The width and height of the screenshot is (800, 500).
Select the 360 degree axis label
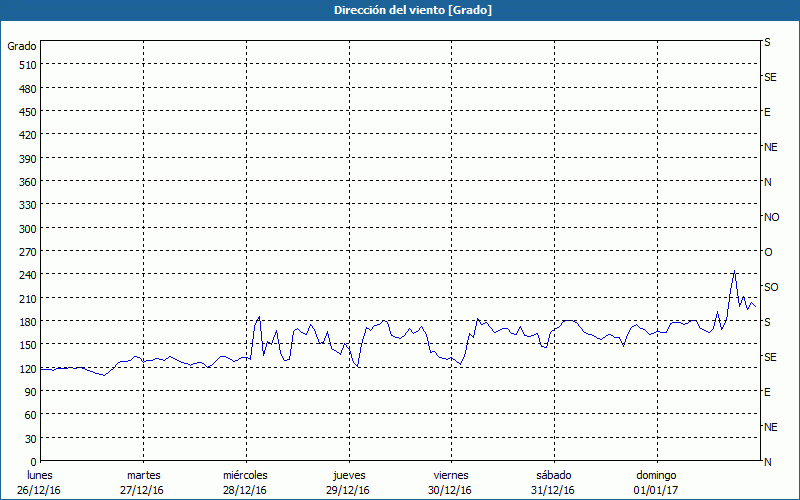click(x=27, y=181)
